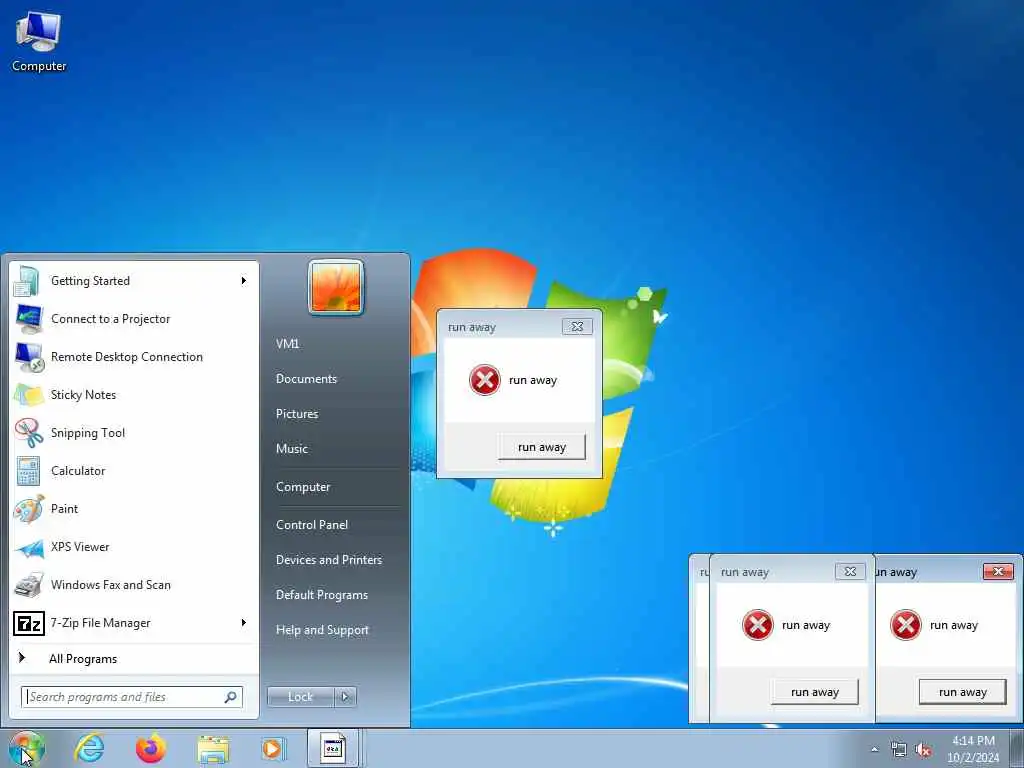The height and width of the screenshot is (768, 1024).
Task: Expand Getting Started submenu arrow
Action: click(244, 281)
